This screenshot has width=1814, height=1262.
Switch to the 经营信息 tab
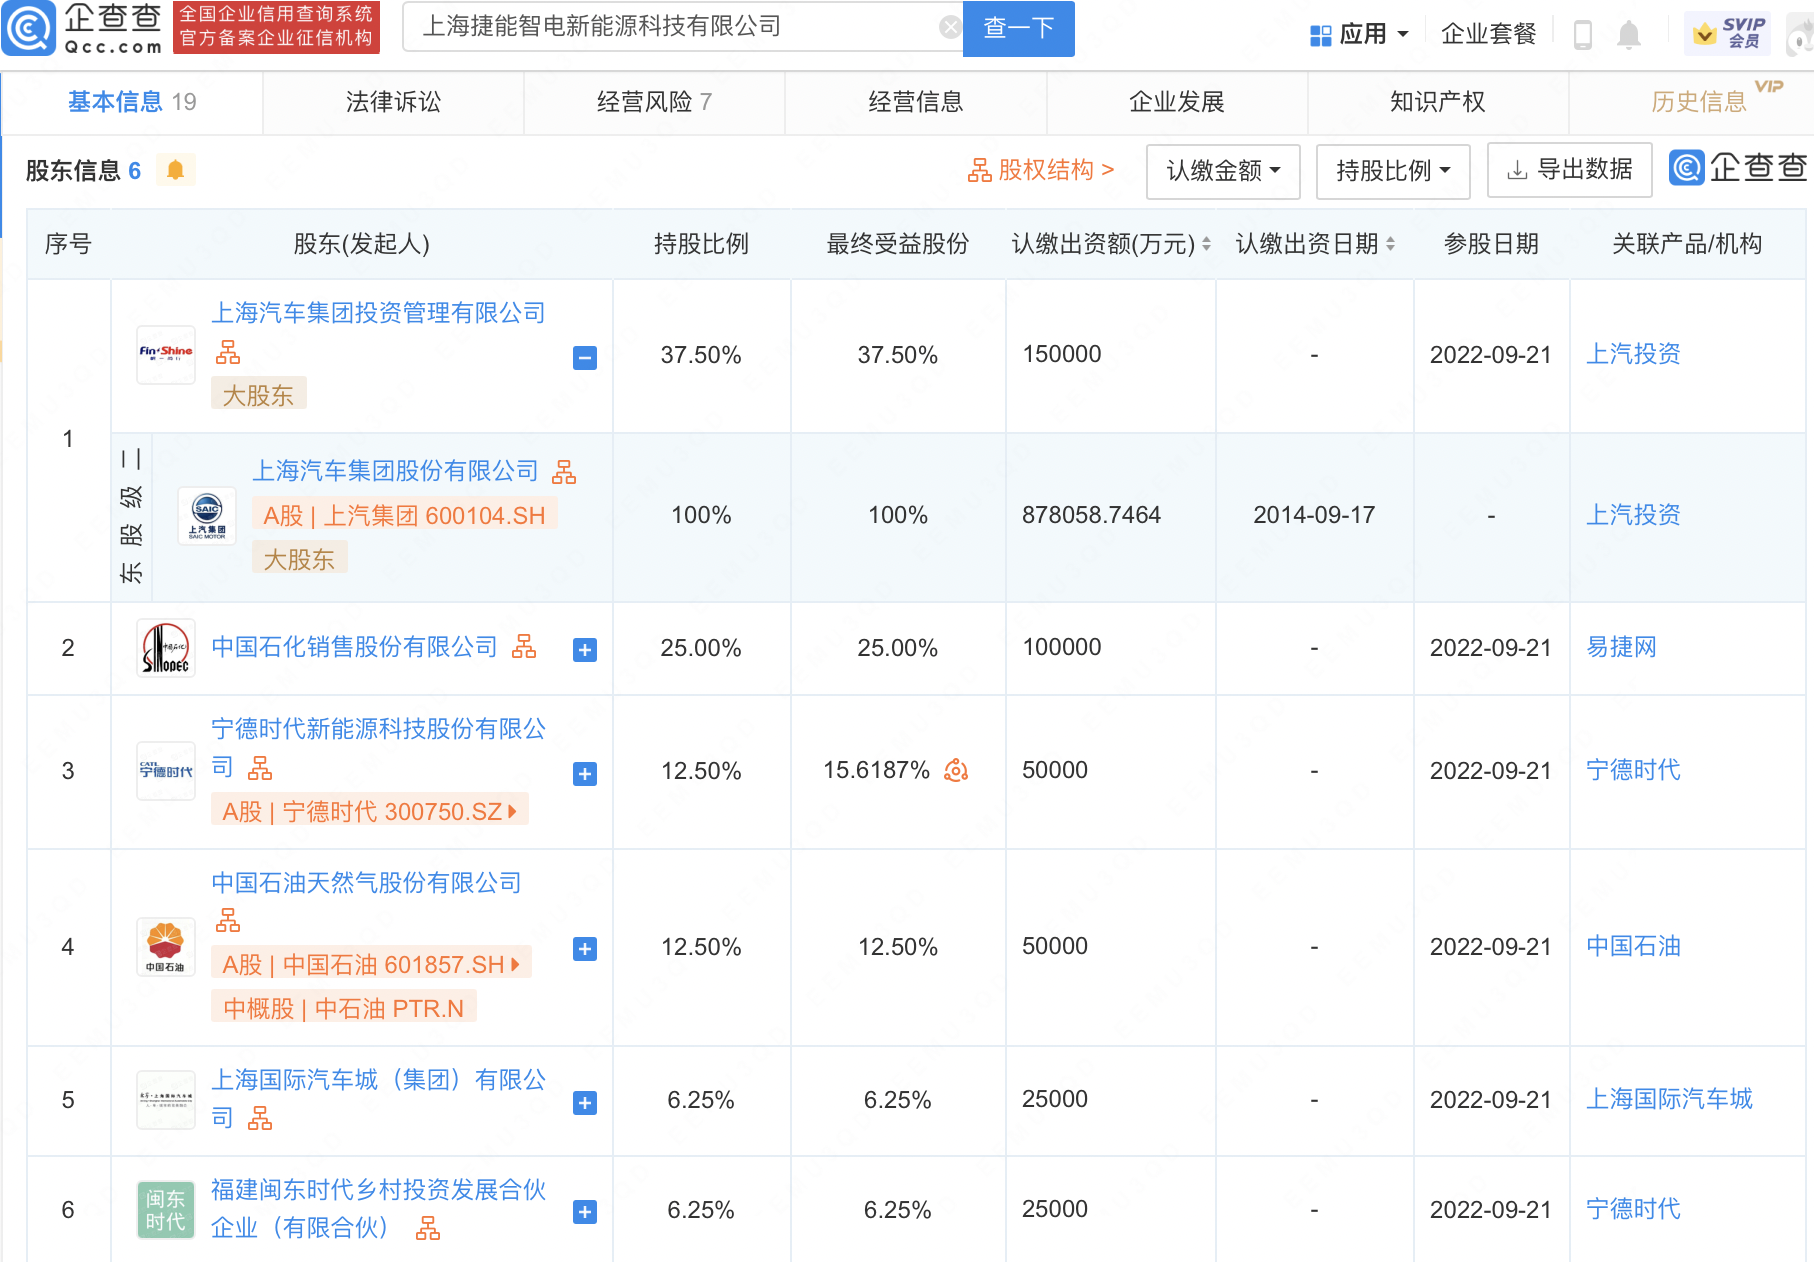[x=915, y=102]
